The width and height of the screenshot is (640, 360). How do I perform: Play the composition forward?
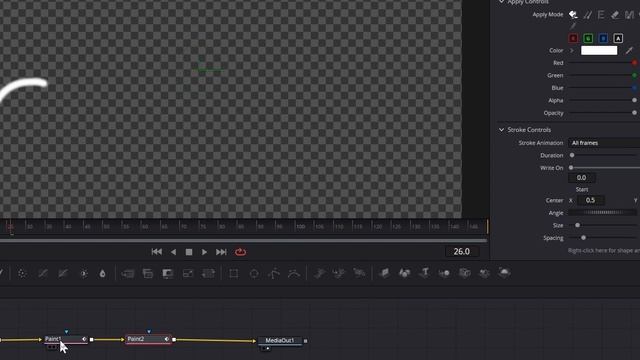coord(204,252)
